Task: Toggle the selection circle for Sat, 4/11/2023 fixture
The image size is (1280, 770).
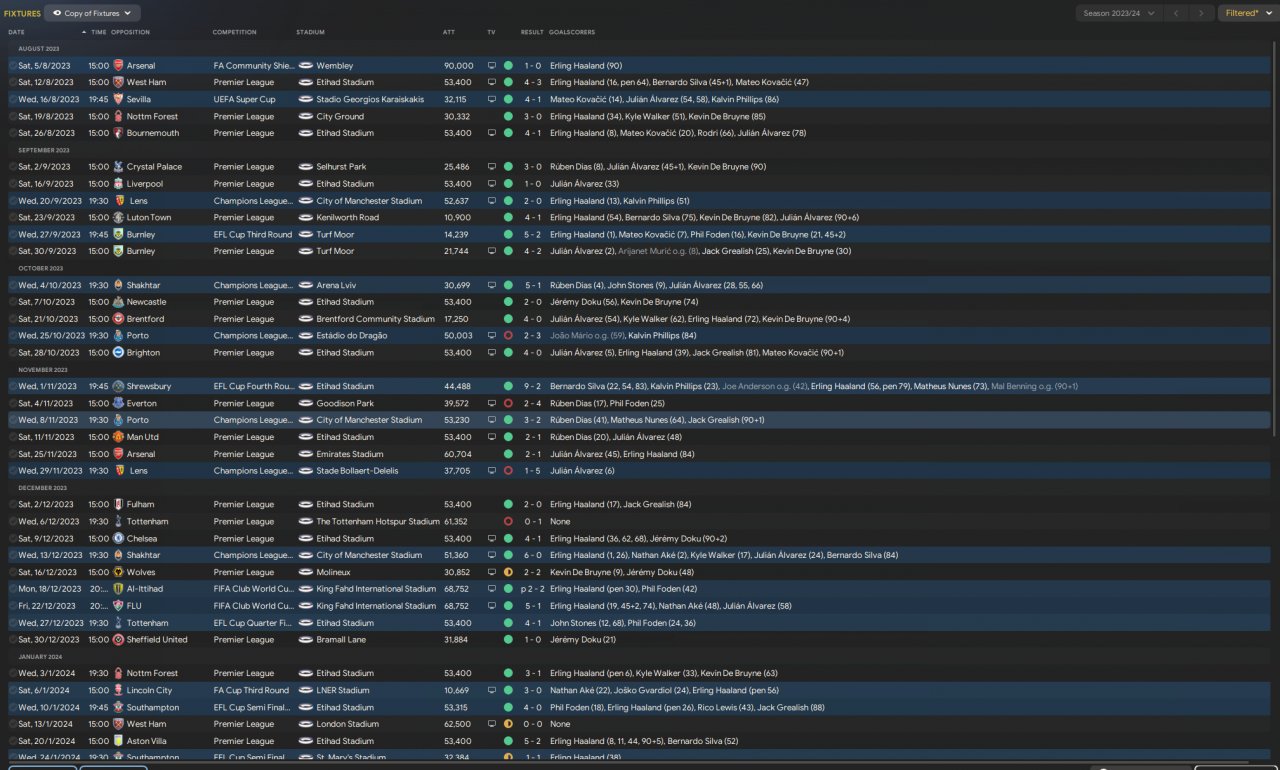Action: [x=13, y=403]
